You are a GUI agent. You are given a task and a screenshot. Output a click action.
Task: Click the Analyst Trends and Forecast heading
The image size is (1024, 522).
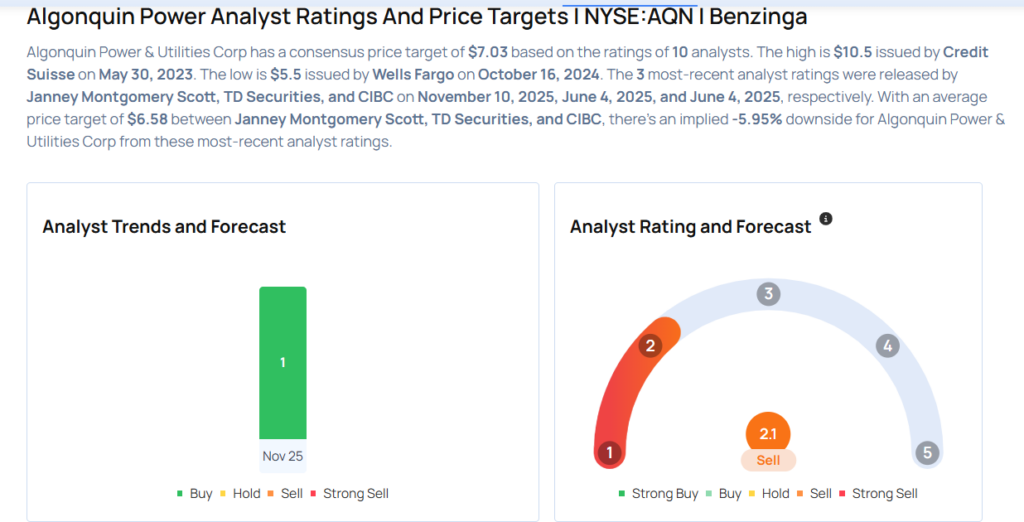pos(164,227)
